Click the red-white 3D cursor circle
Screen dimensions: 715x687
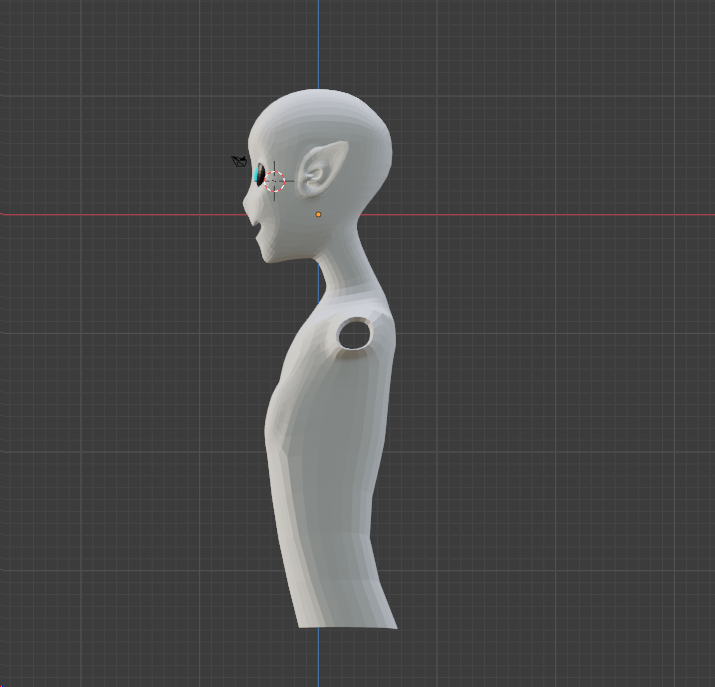[x=275, y=181]
